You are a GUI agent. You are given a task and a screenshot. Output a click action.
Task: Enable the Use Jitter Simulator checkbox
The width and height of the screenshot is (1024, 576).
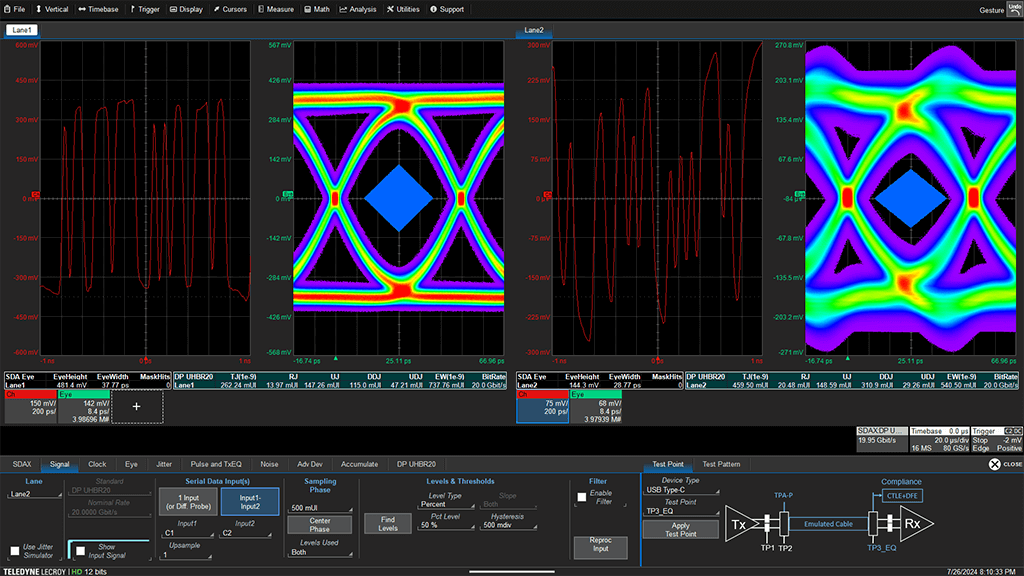[x=15, y=550]
